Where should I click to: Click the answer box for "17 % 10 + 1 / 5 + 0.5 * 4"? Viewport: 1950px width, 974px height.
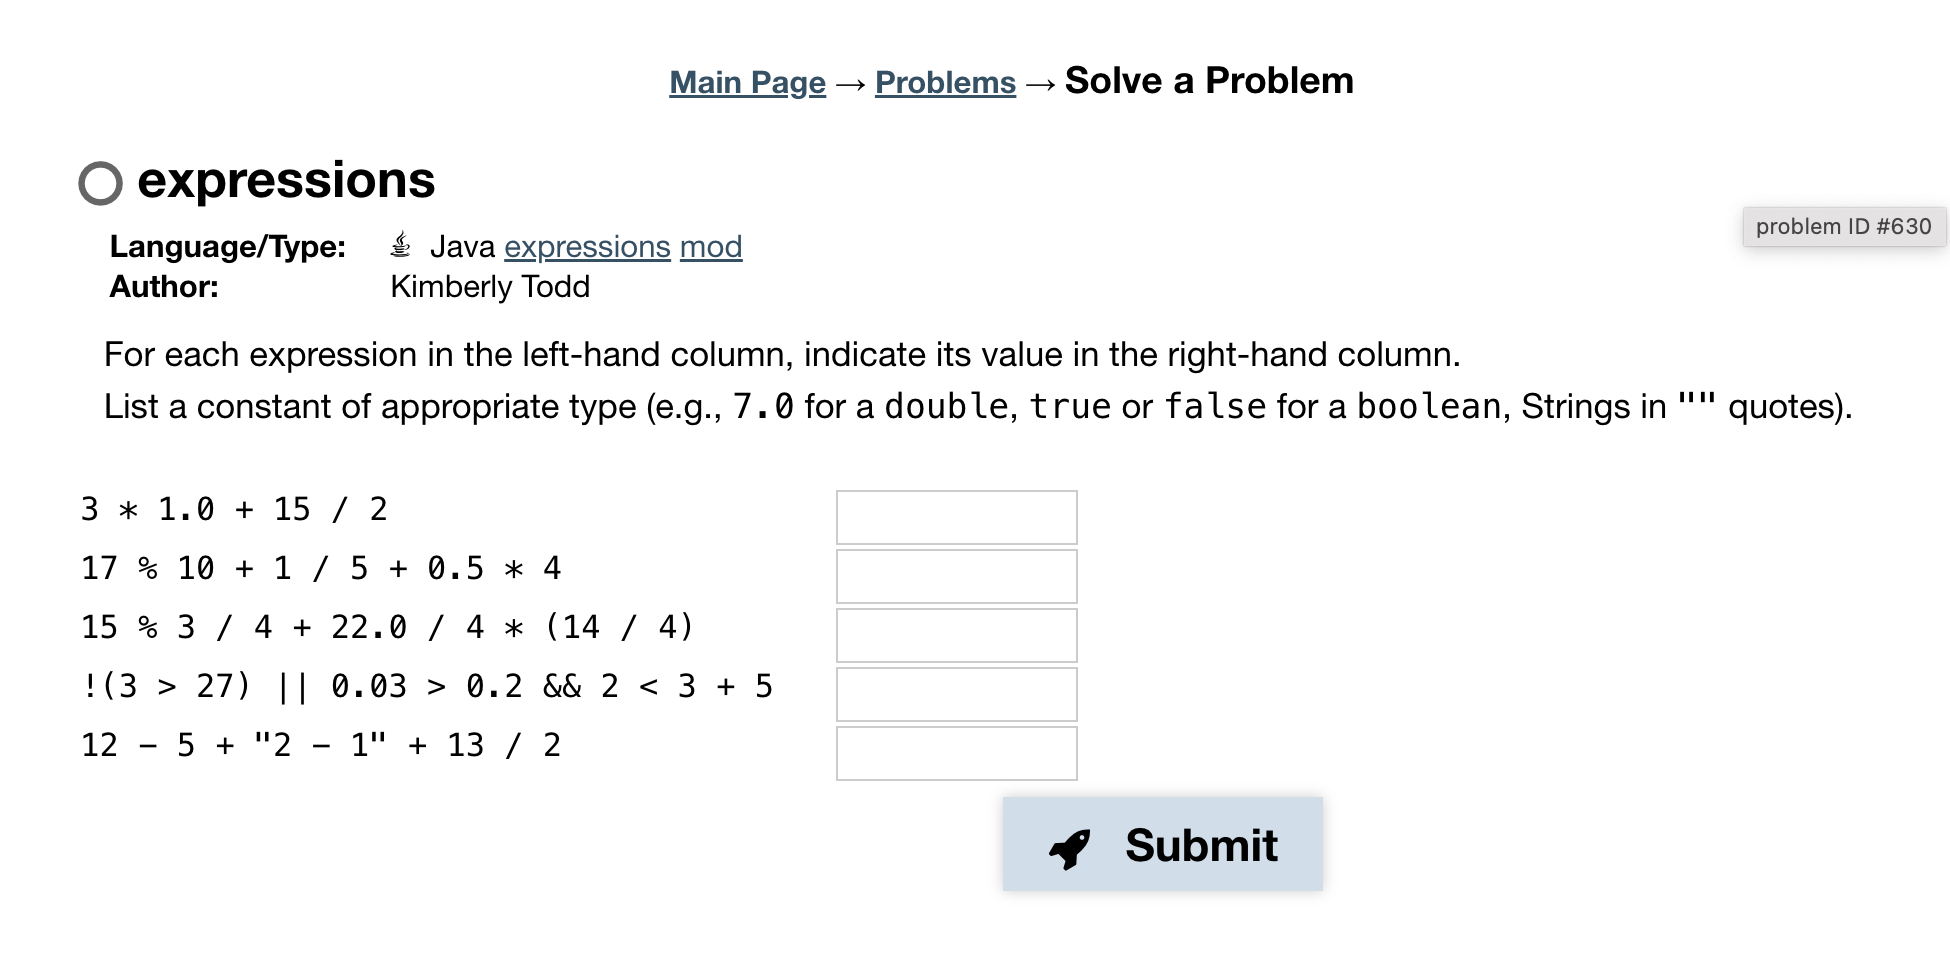click(x=955, y=576)
